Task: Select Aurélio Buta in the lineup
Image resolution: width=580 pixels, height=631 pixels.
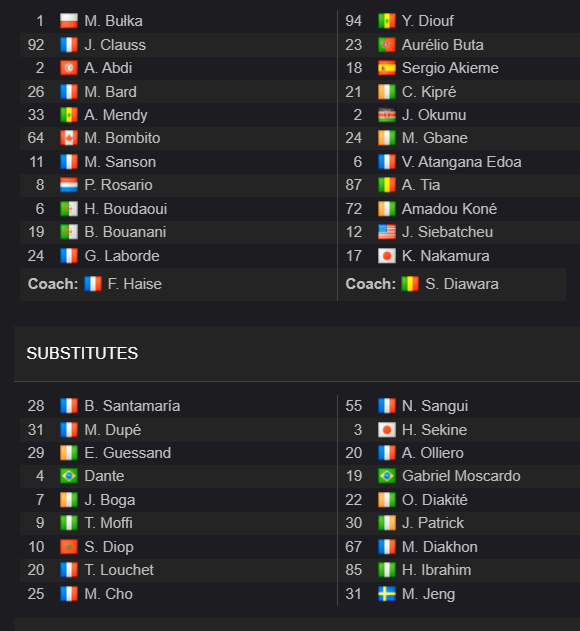Action: (x=443, y=45)
